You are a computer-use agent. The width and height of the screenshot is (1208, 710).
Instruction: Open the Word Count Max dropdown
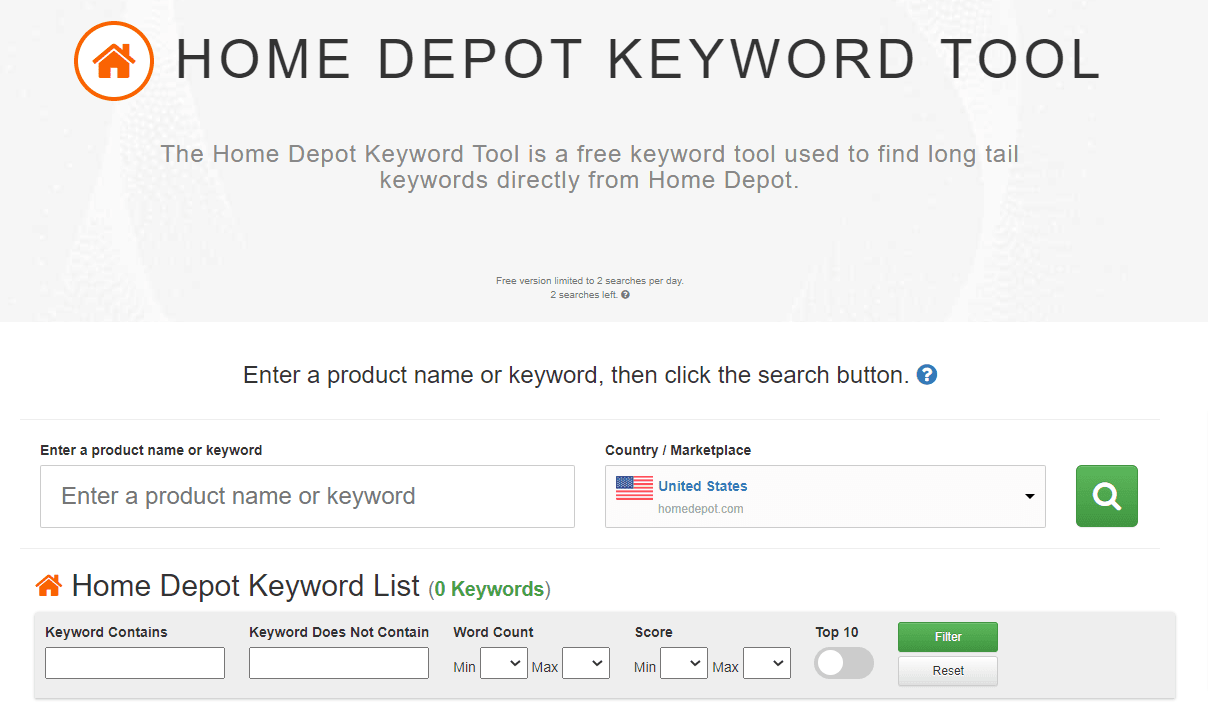click(x=586, y=663)
